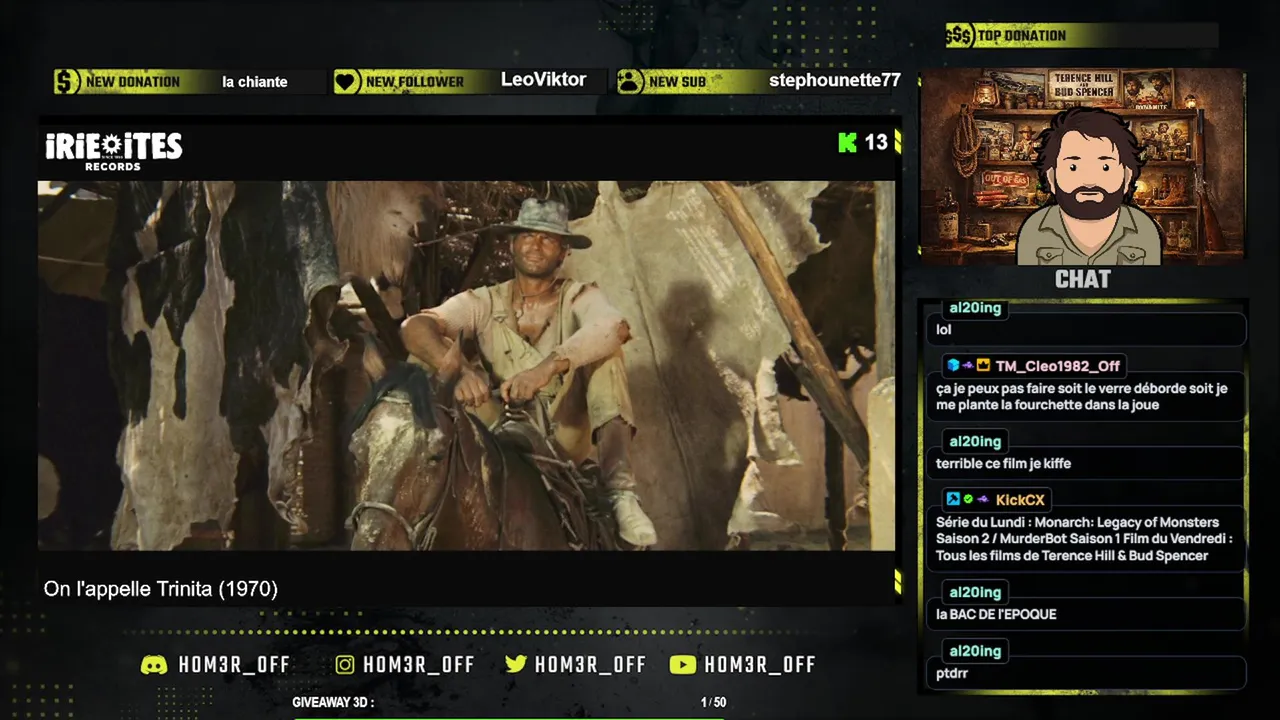Click the green Kick logo icon
Image resolution: width=1280 pixels, height=720 pixels.
click(848, 143)
